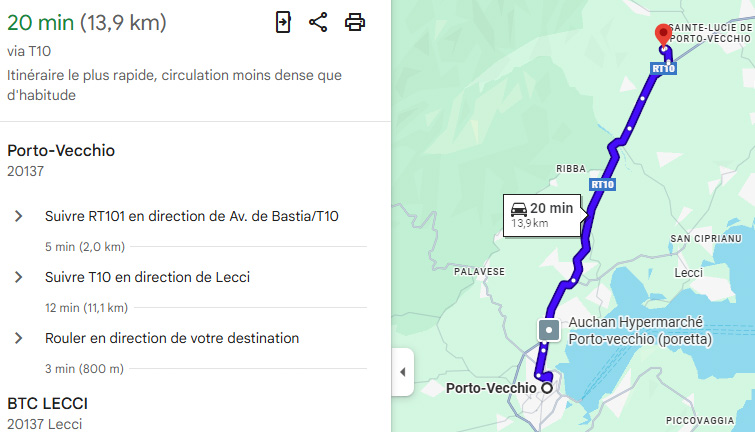Click the upper RT10 road shield
The image size is (755, 432).
click(663, 68)
